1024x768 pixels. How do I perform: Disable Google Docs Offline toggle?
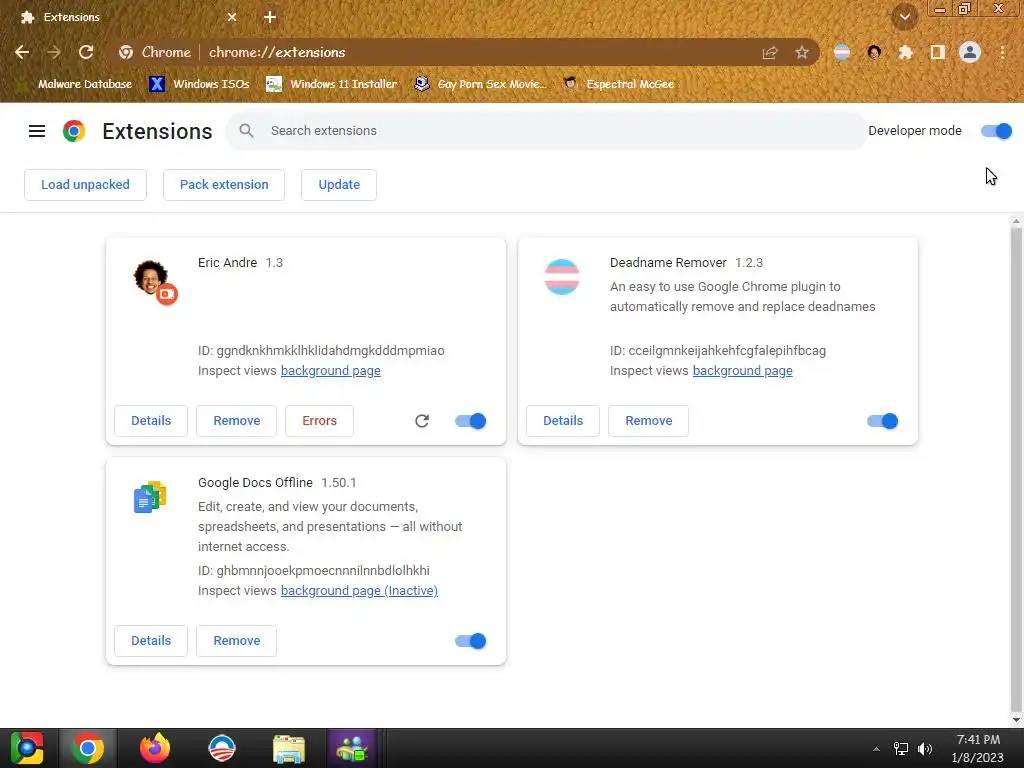click(470, 641)
